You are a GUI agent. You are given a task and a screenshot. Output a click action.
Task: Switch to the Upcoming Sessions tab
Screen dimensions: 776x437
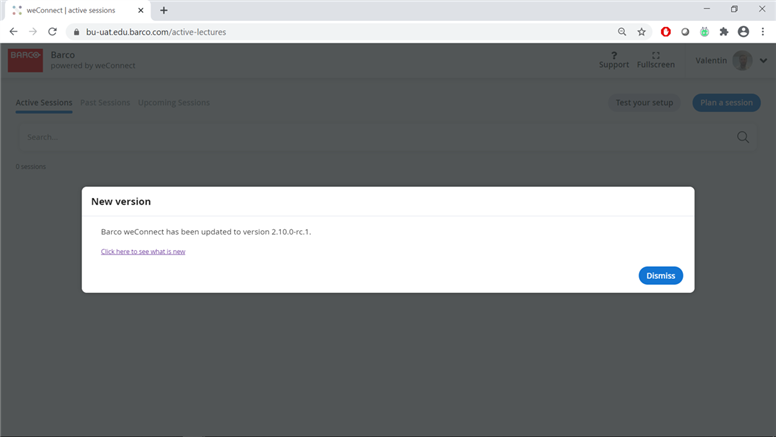coord(174,102)
